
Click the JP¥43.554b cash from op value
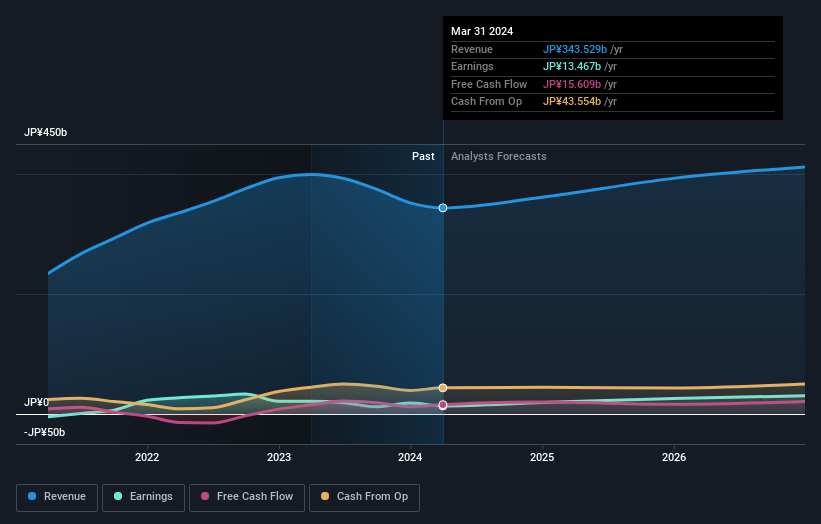click(x=572, y=102)
